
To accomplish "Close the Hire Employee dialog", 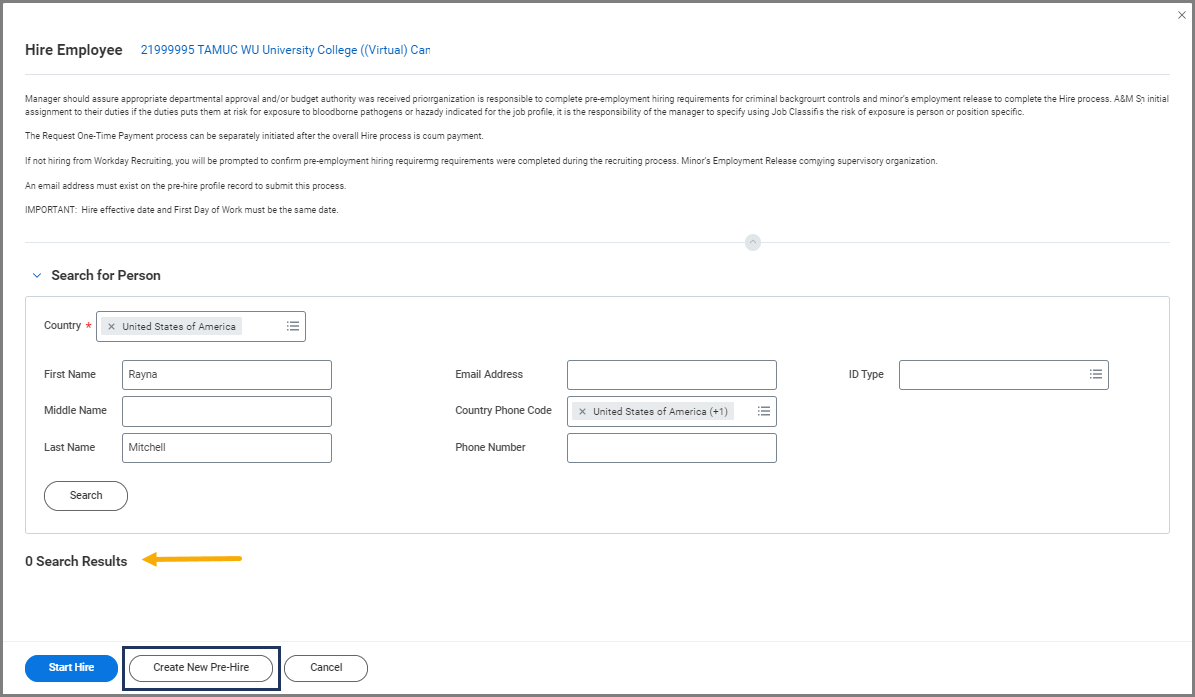I will 1181,15.
